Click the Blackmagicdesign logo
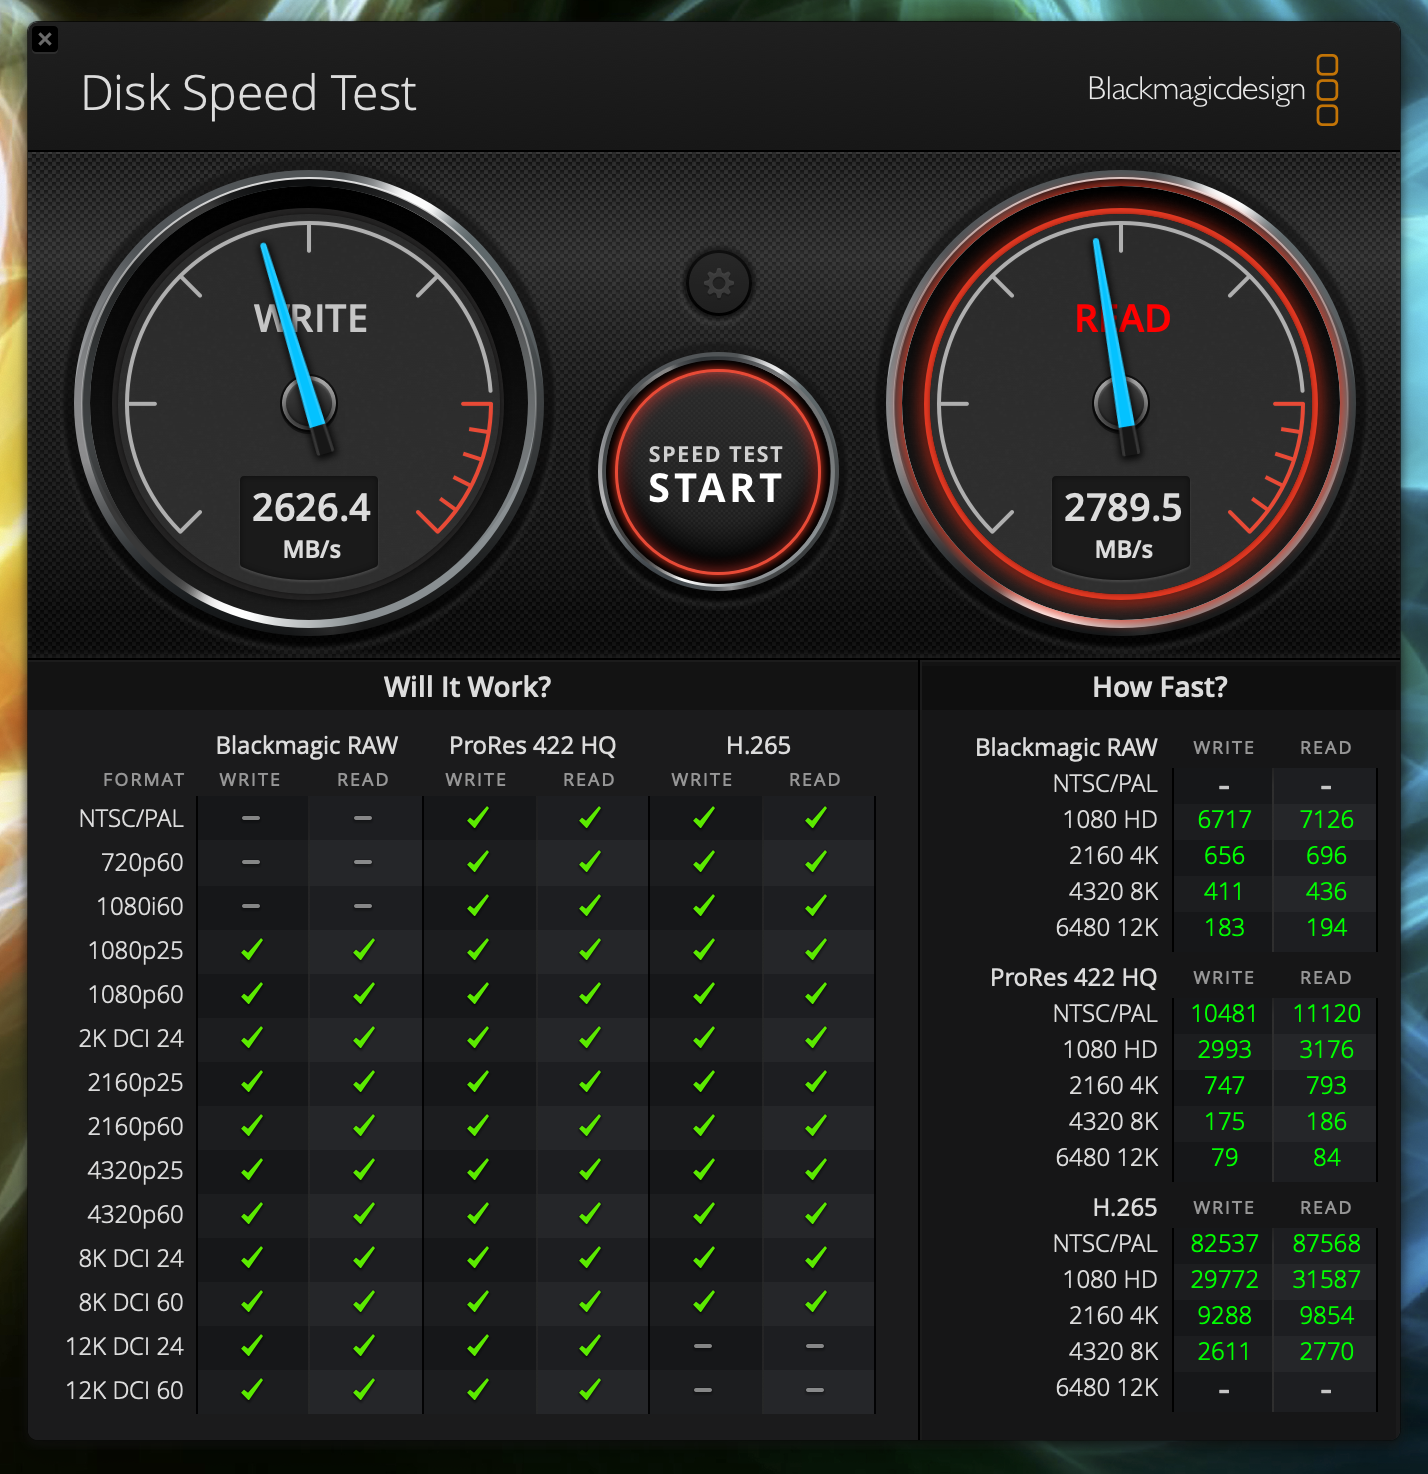The height and width of the screenshot is (1474, 1428). tap(1212, 90)
